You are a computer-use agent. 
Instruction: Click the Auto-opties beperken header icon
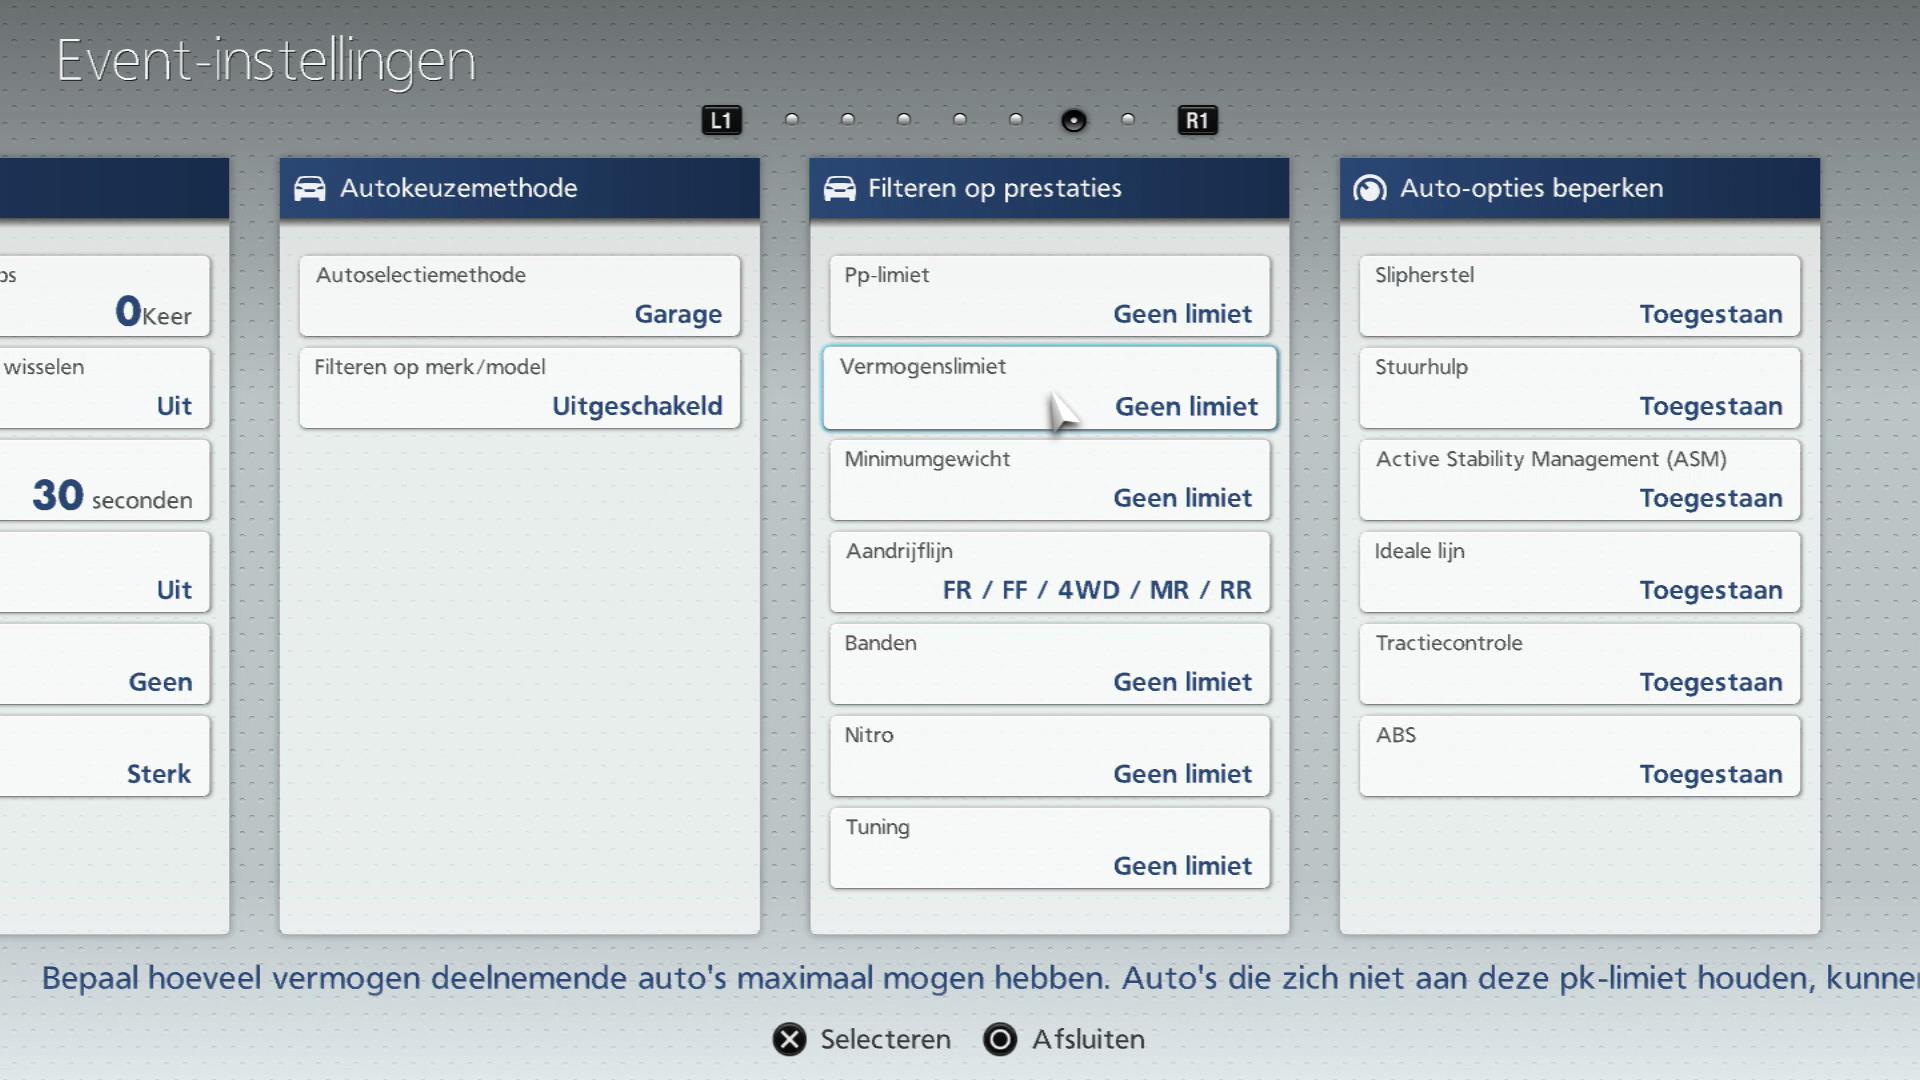1369,188
